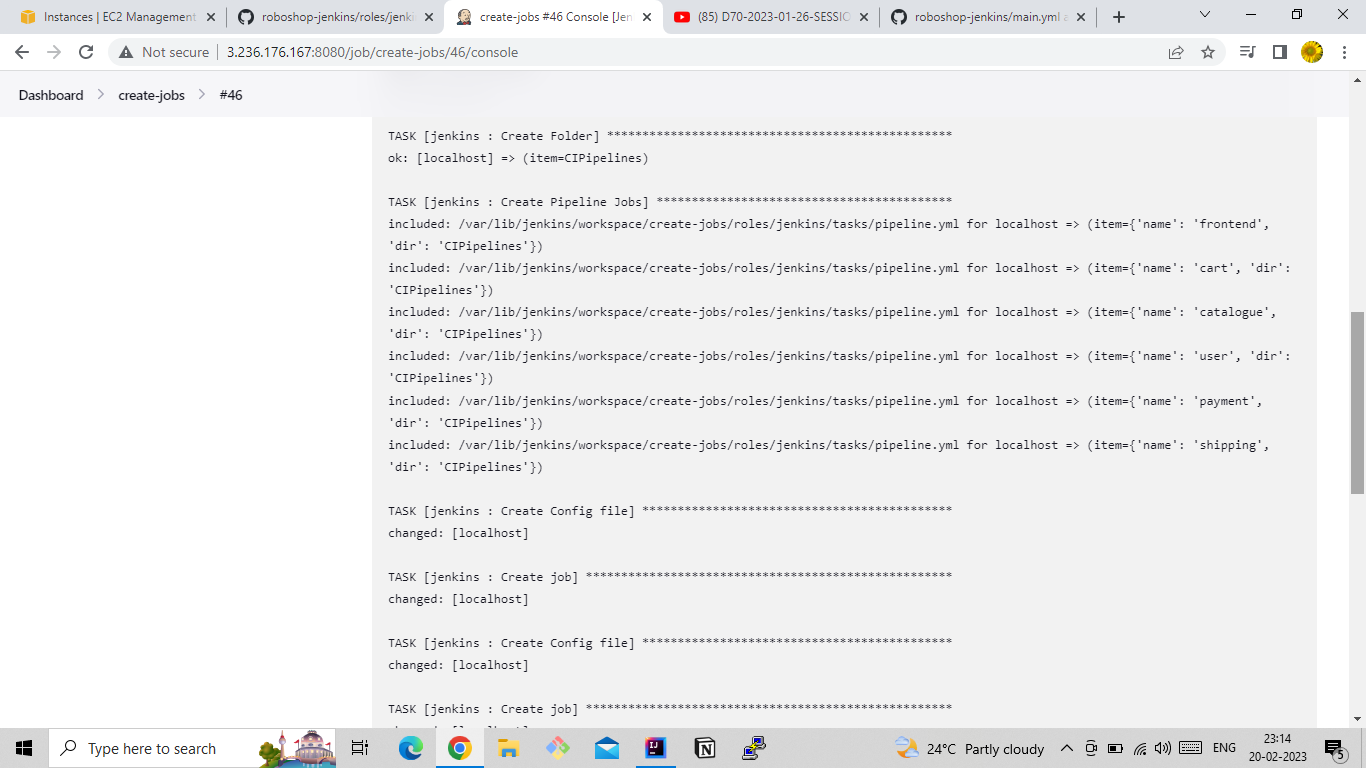Viewport: 1366px width, 768px height.
Task: Open Notion from taskbar
Action: coord(705,748)
